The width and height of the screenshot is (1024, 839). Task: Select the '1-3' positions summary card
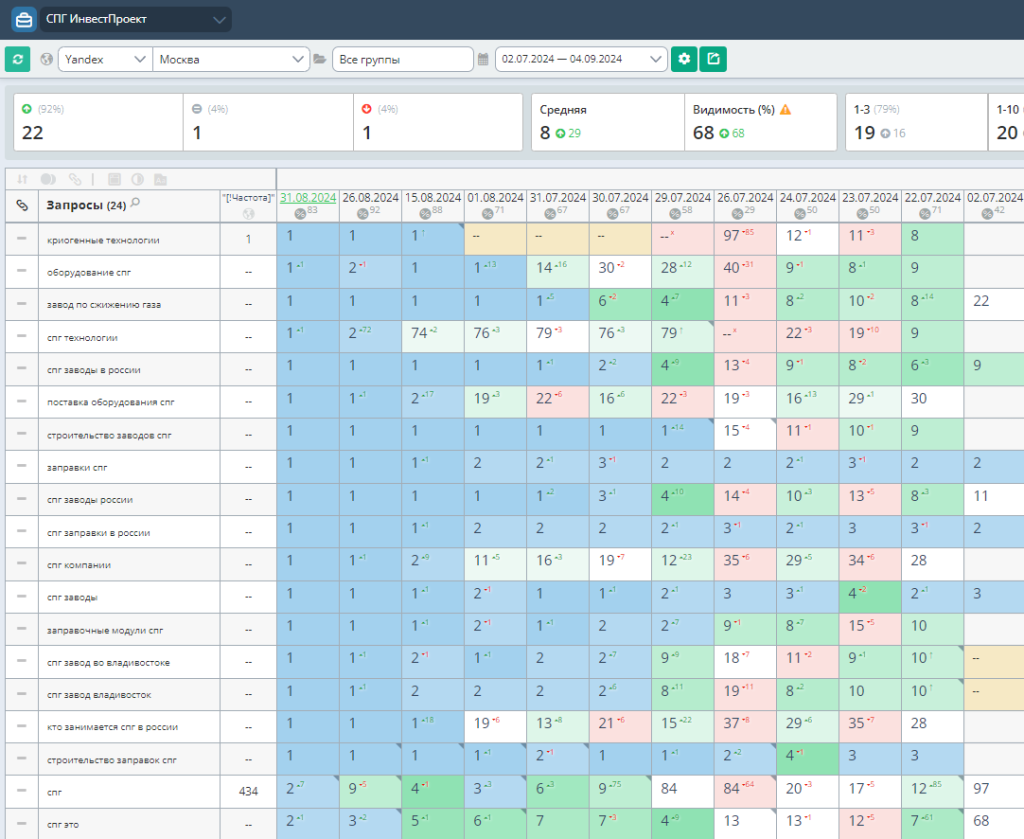coord(916,122)
